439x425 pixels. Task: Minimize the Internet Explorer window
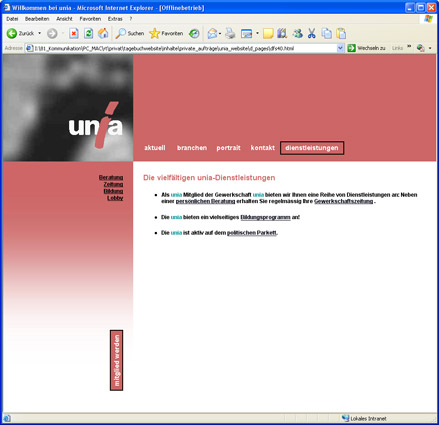point(410,7)
